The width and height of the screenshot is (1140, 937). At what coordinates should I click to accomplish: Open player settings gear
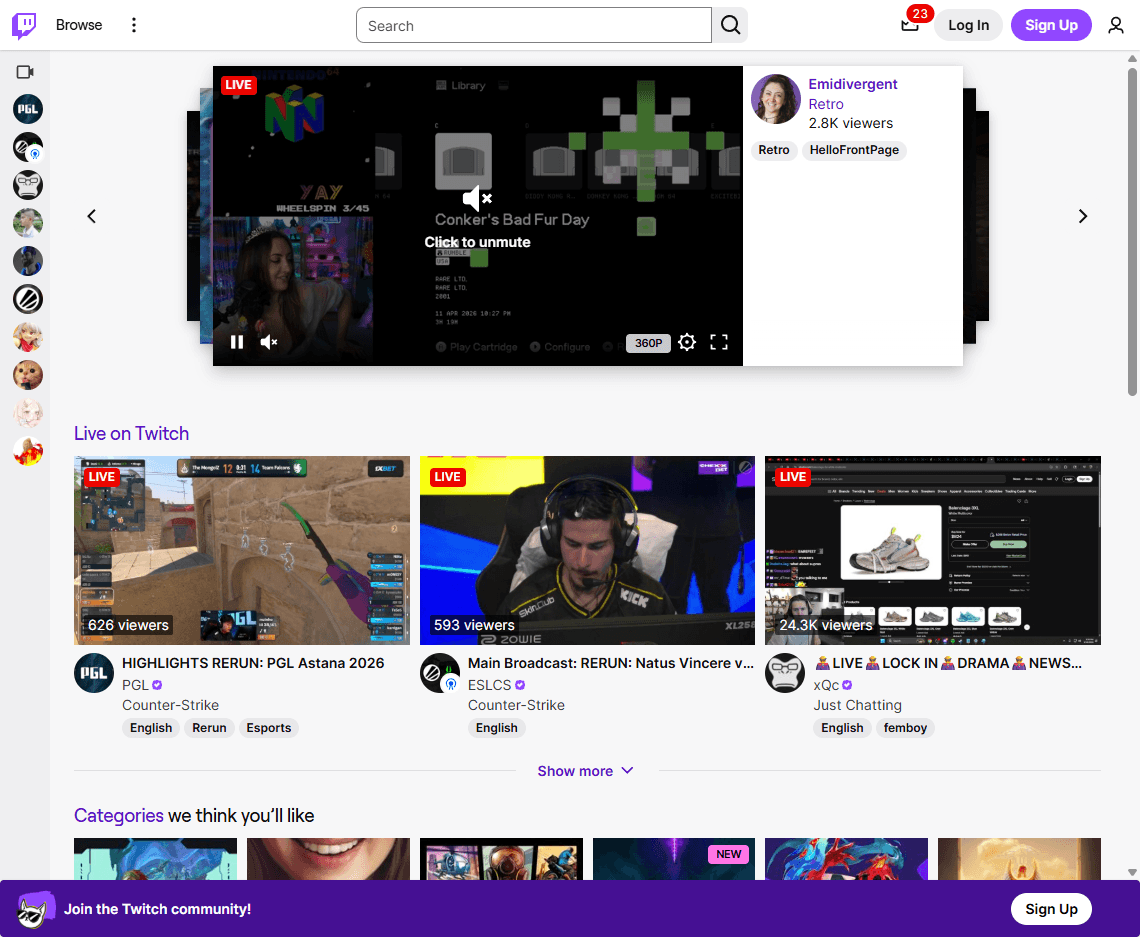tap(687, 342)
